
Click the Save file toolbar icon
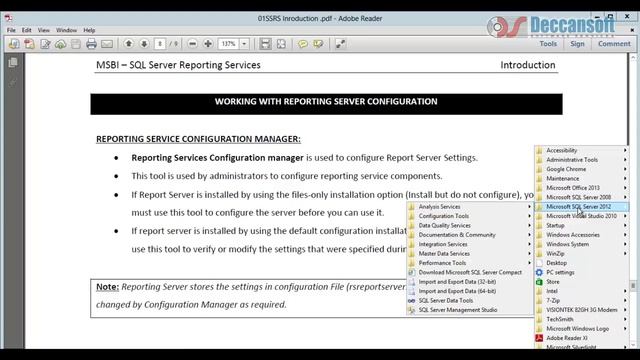pos(76,44)
